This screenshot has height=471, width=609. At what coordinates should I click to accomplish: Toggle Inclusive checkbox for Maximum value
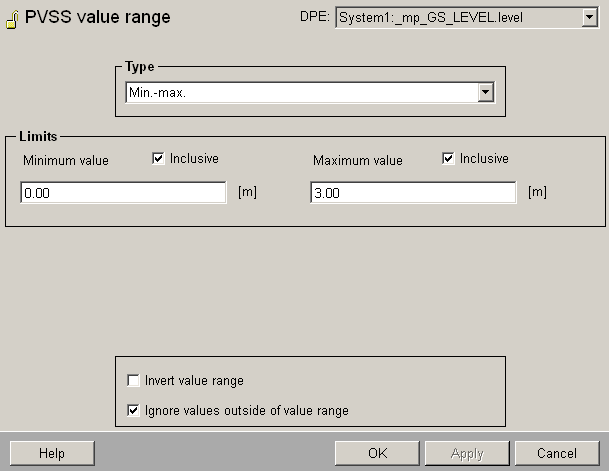[448, 159]
